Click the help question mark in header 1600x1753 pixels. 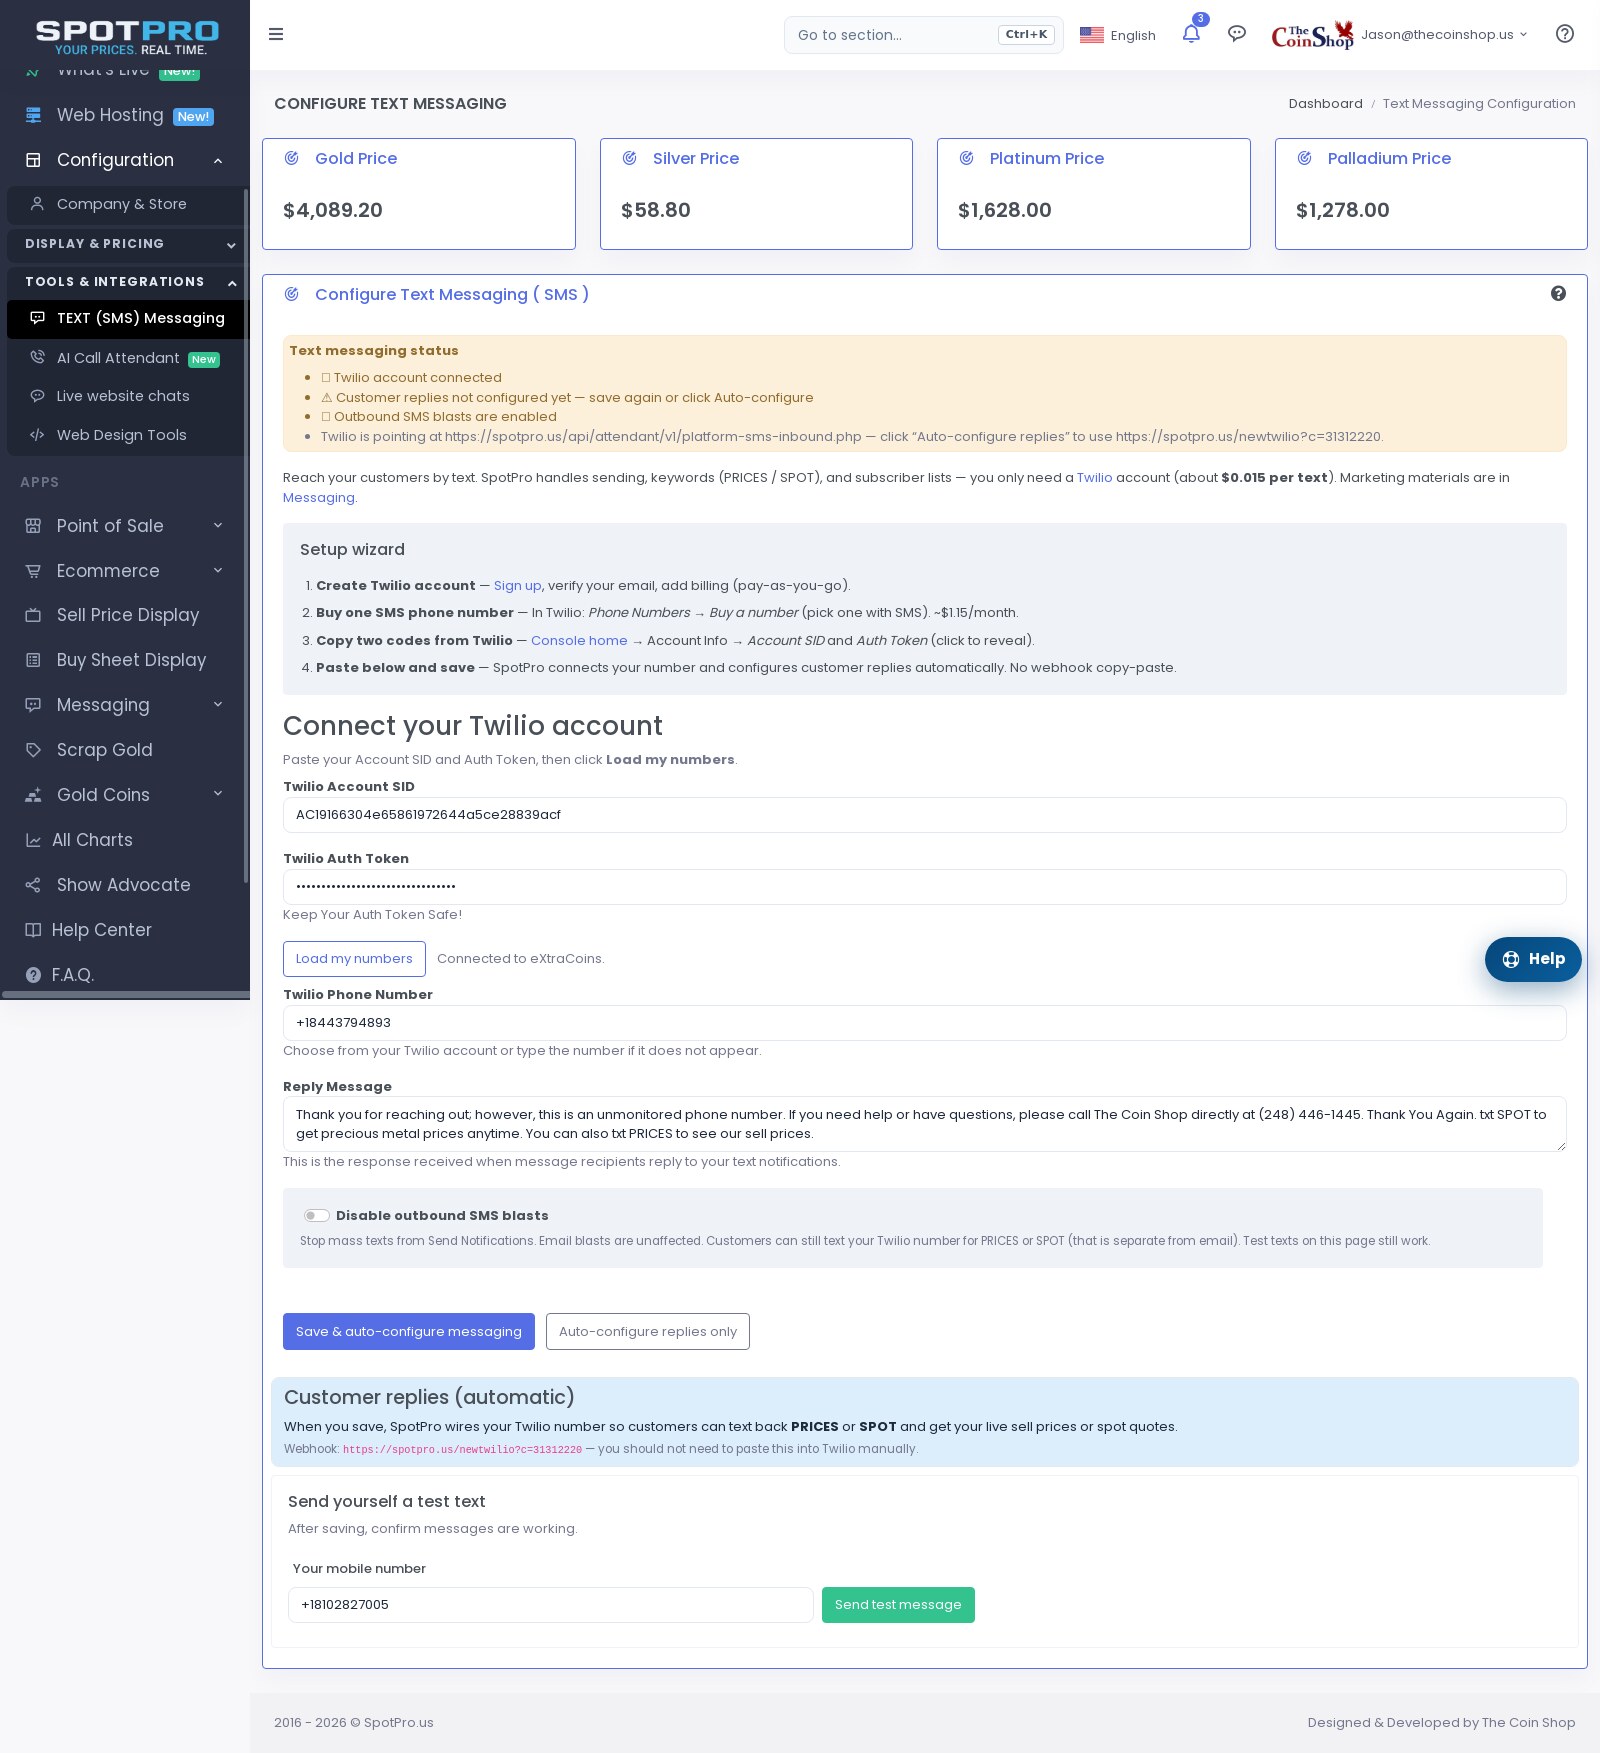click(x=1565, y=34)
